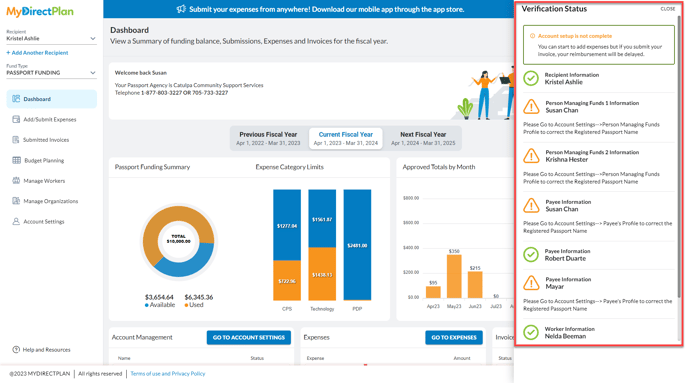Open Terms of use and Privacy Policy link

[168, 374]
